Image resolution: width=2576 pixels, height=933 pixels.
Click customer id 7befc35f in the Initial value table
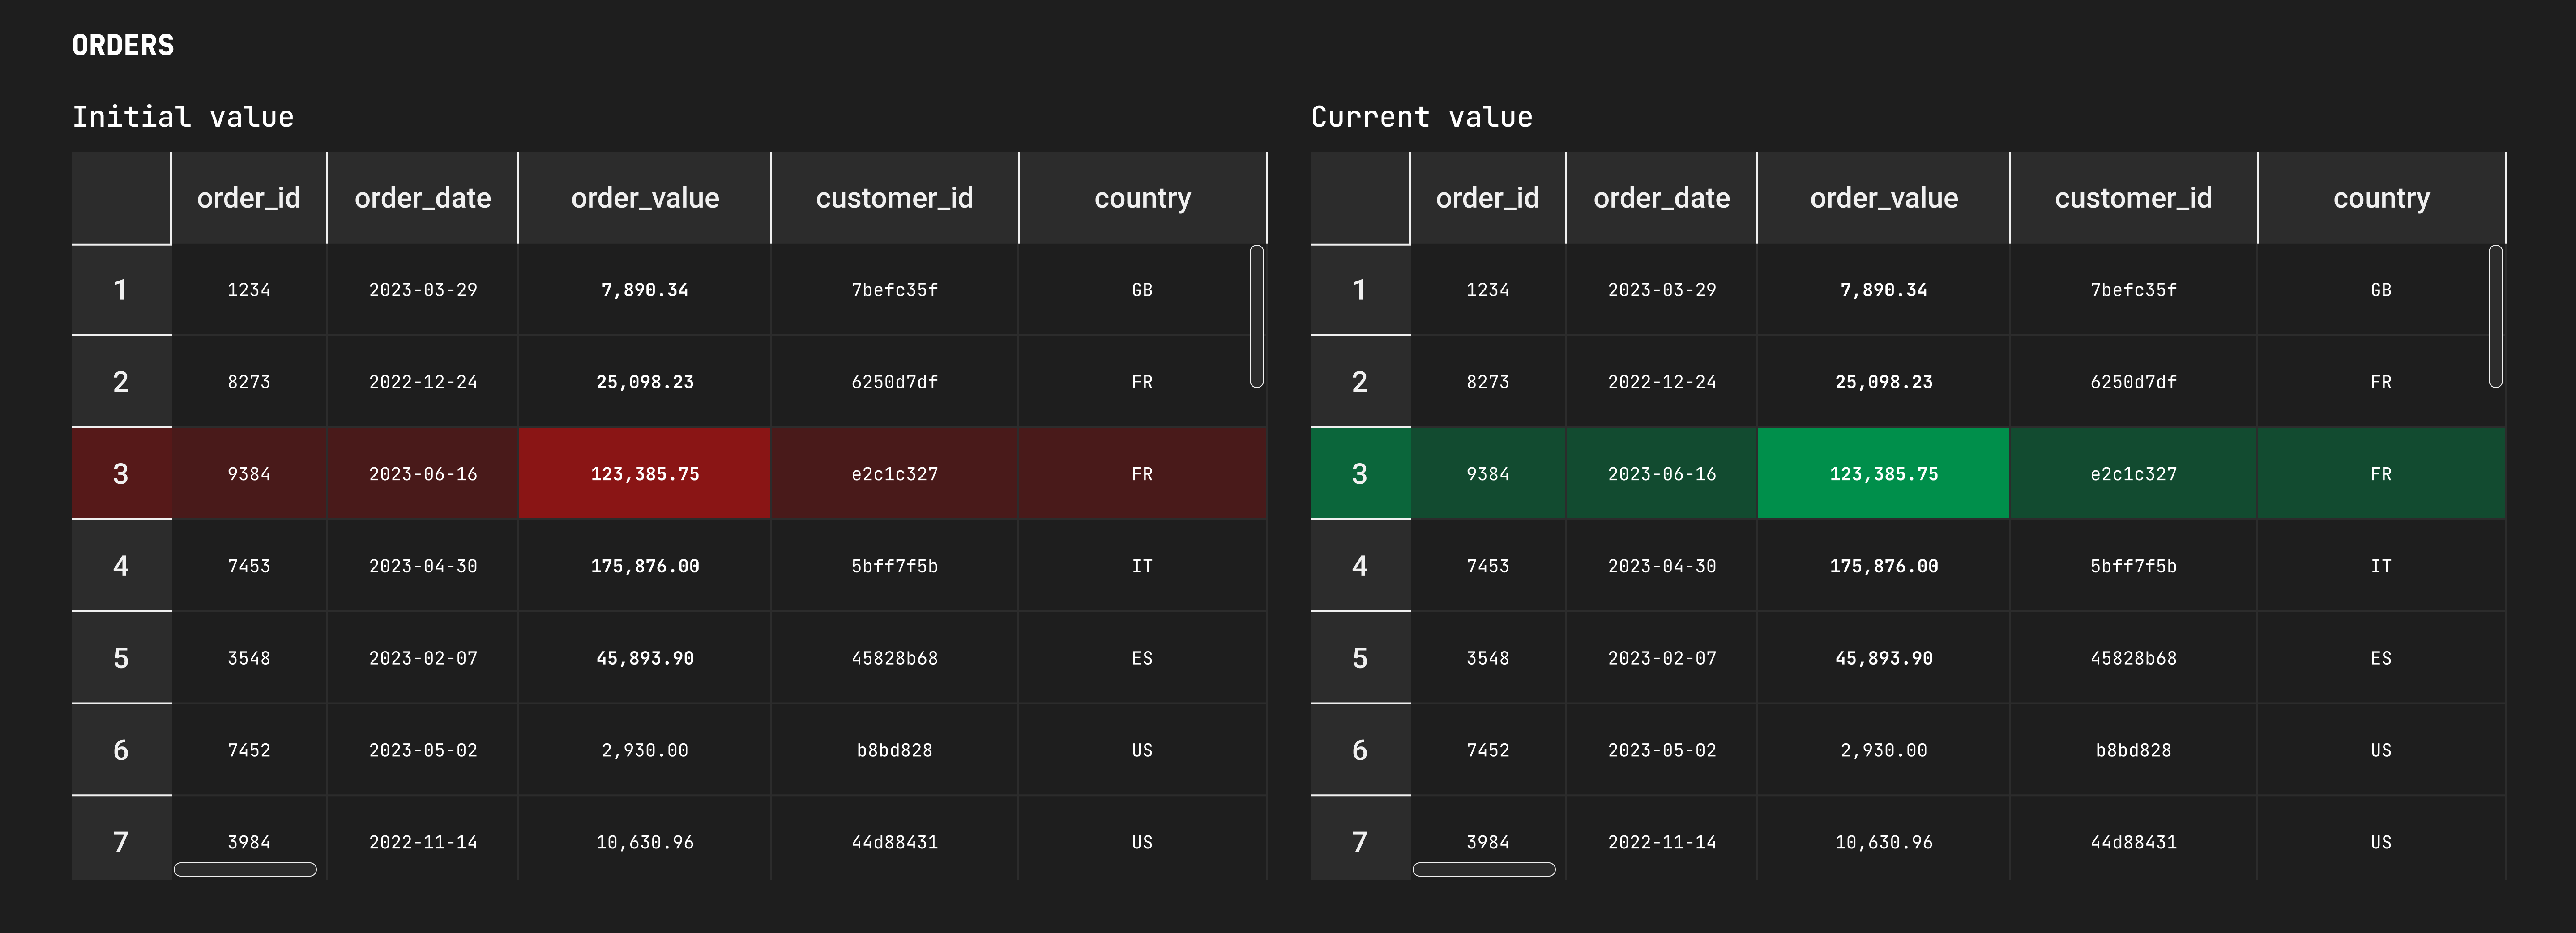pos(894,290)
